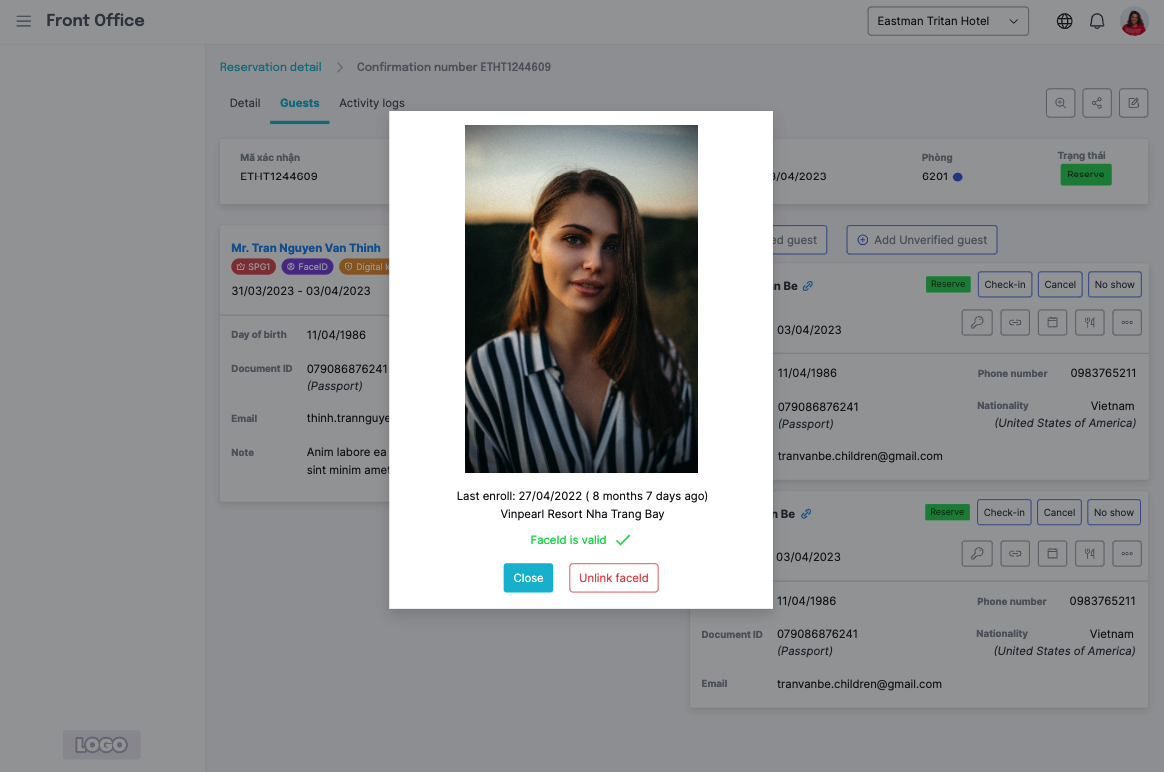1164x772 pixels.
Task: Expand the Eastman Tritan Hotel dropdown
Action: tap(948, 21)
